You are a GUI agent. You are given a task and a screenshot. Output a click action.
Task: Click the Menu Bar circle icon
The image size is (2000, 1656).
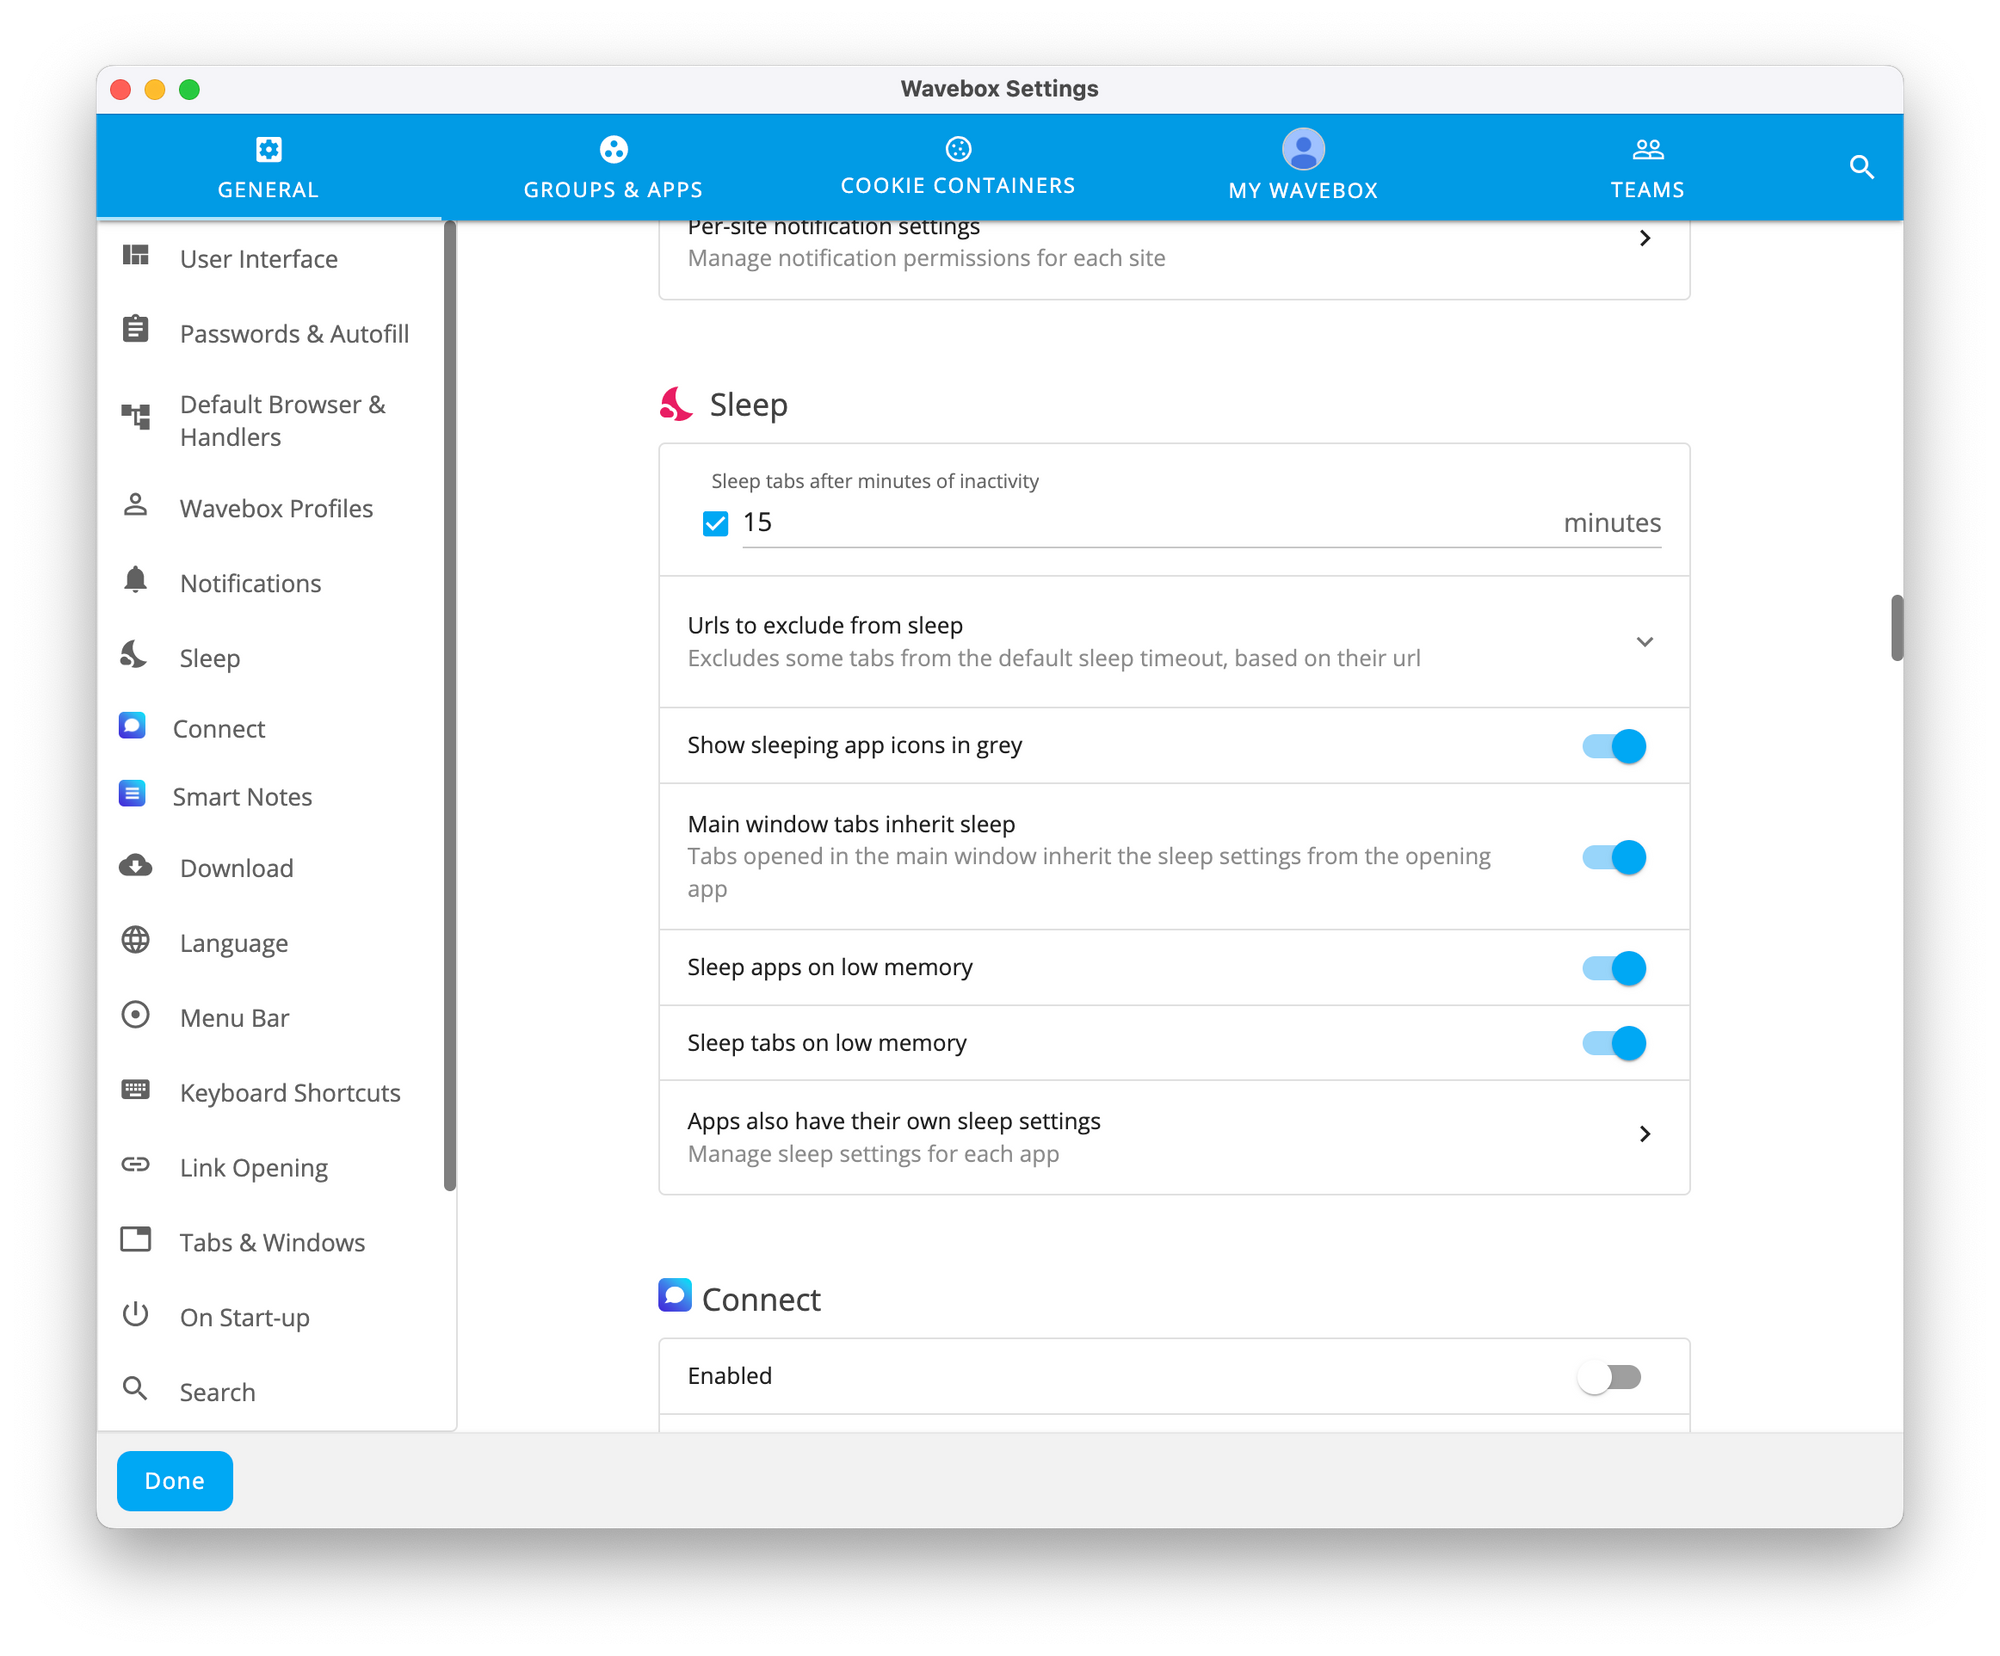click(x=136, y=1015)
